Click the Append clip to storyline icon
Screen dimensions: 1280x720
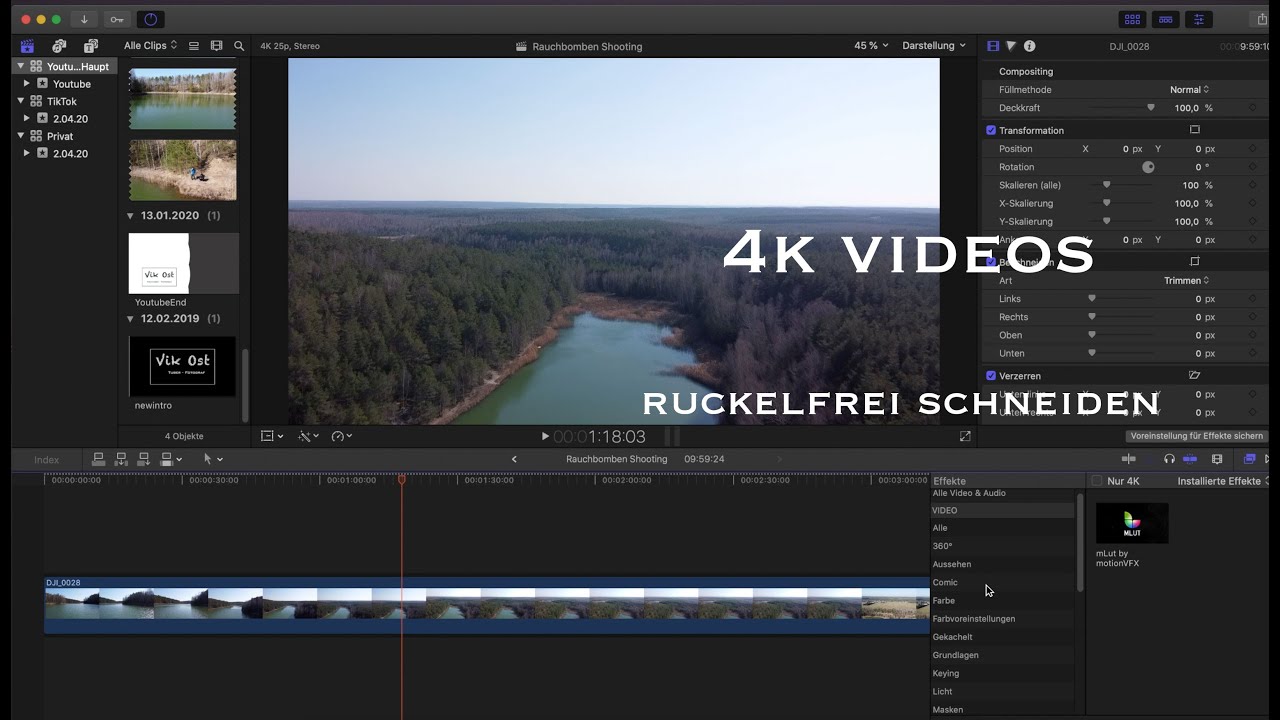point(144,459)
